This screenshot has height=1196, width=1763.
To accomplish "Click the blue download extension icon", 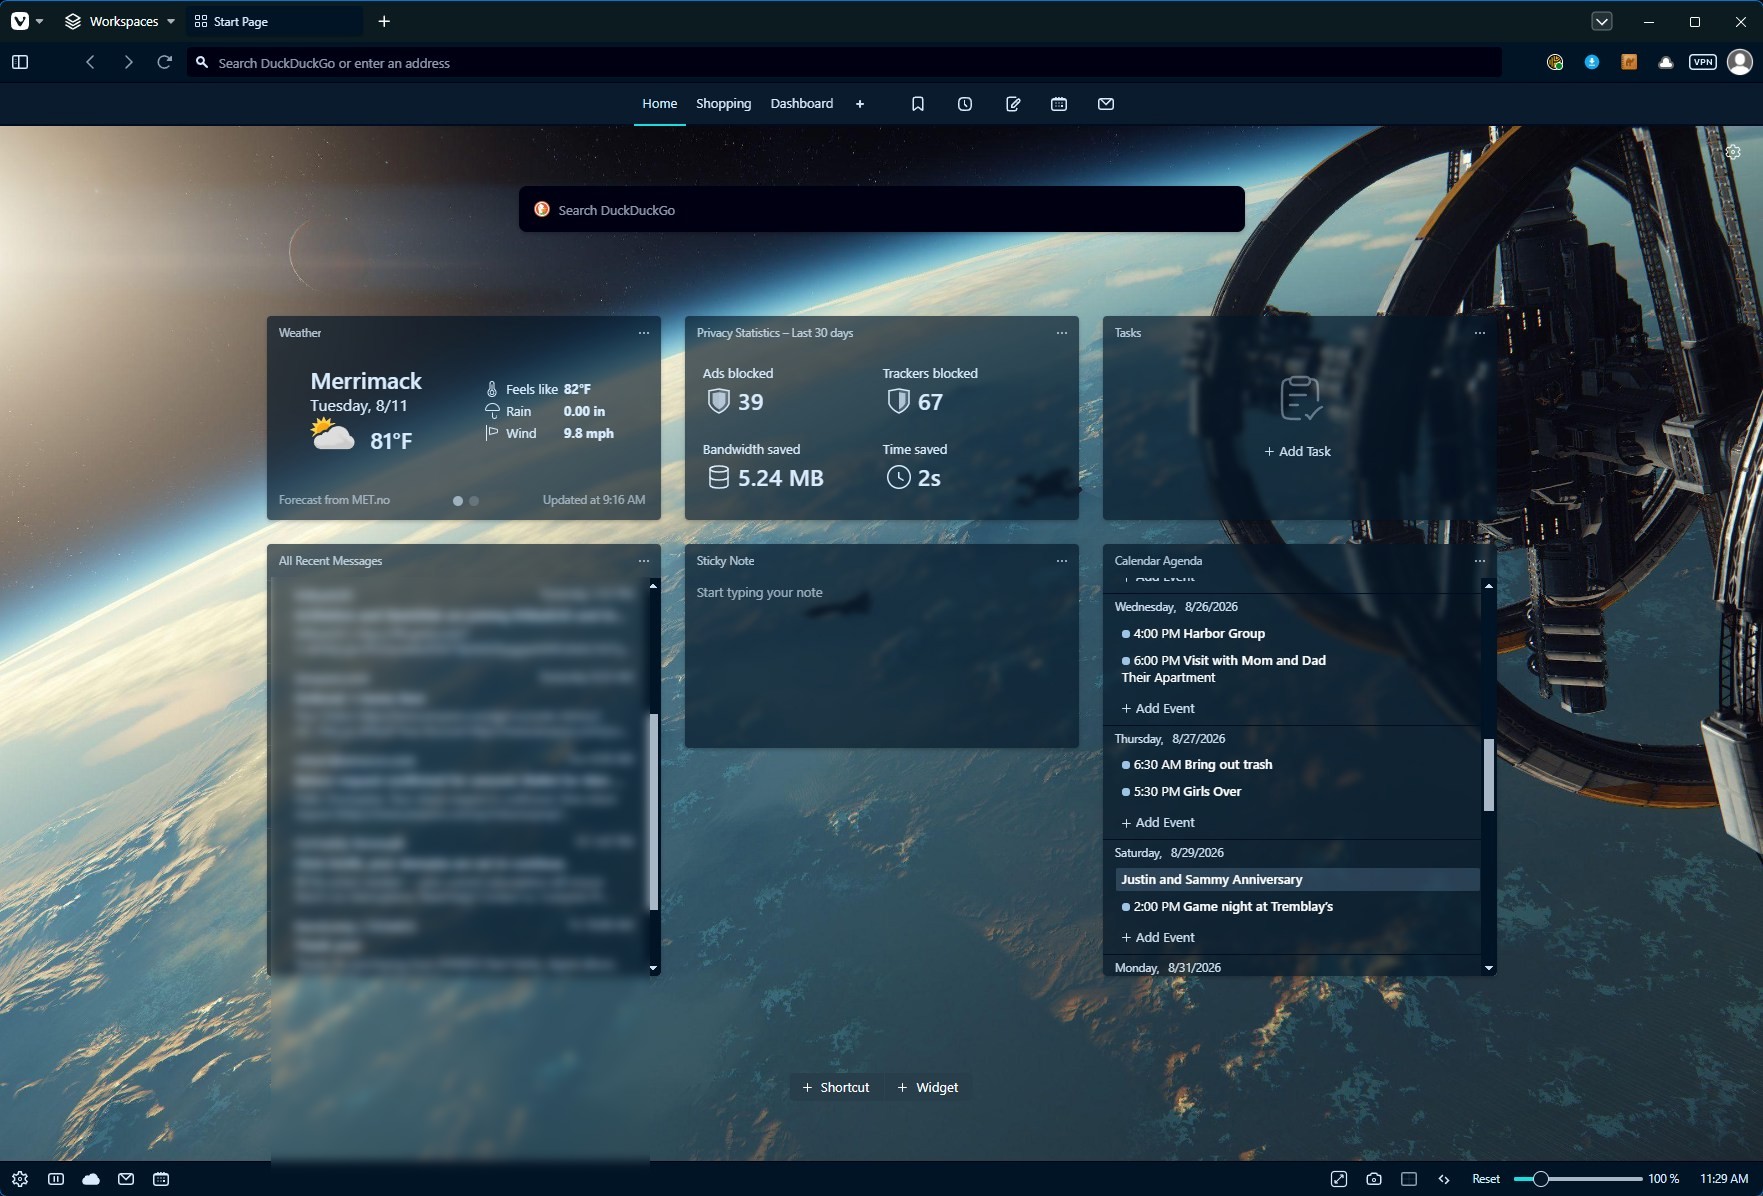I will coord(1592,62).
